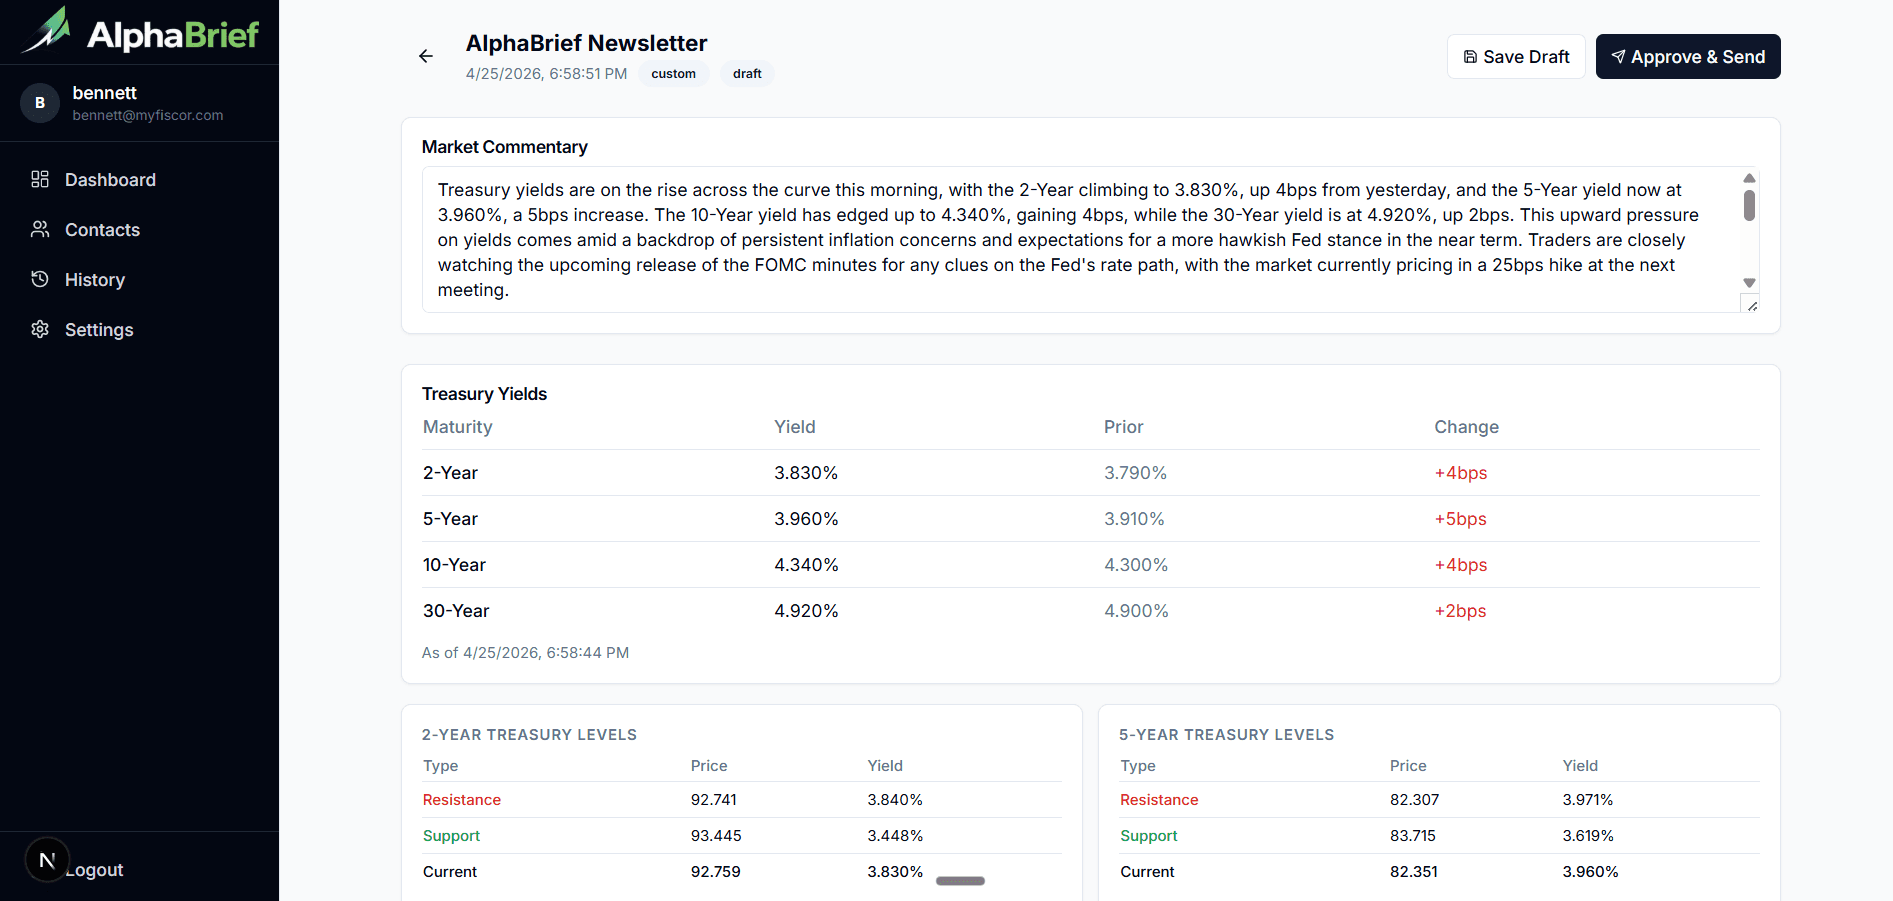Click the History clock icon

click(40, 279)
